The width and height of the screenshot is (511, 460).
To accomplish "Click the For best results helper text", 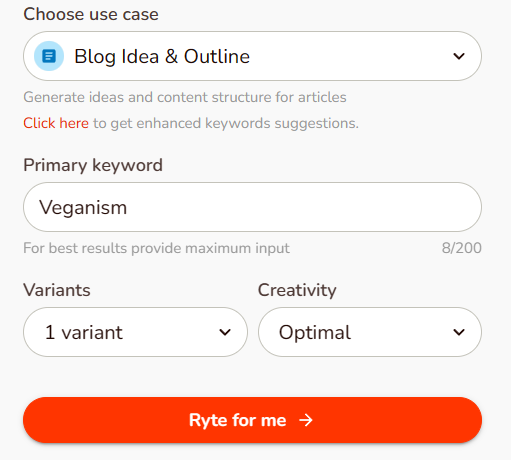I will click(x=156, y=248).
